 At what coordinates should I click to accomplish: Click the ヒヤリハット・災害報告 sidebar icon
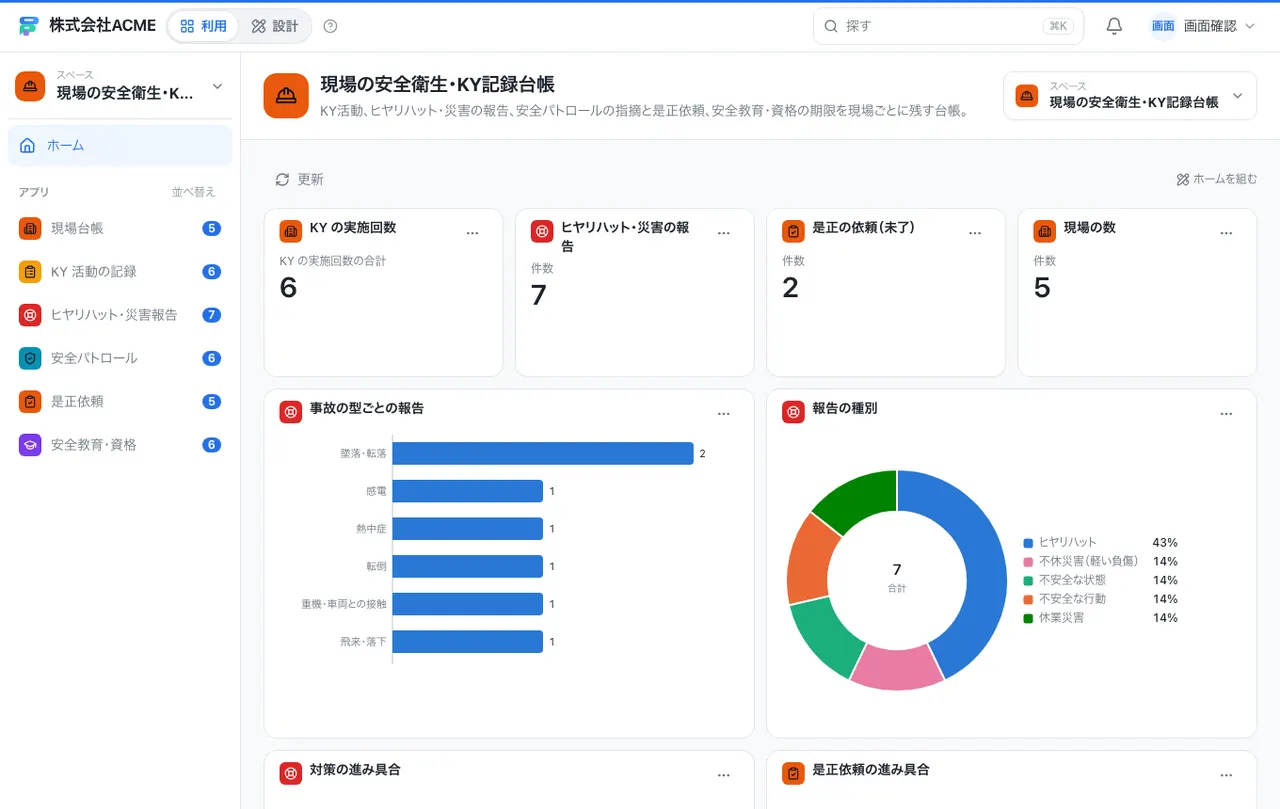(x=30, y=315)
